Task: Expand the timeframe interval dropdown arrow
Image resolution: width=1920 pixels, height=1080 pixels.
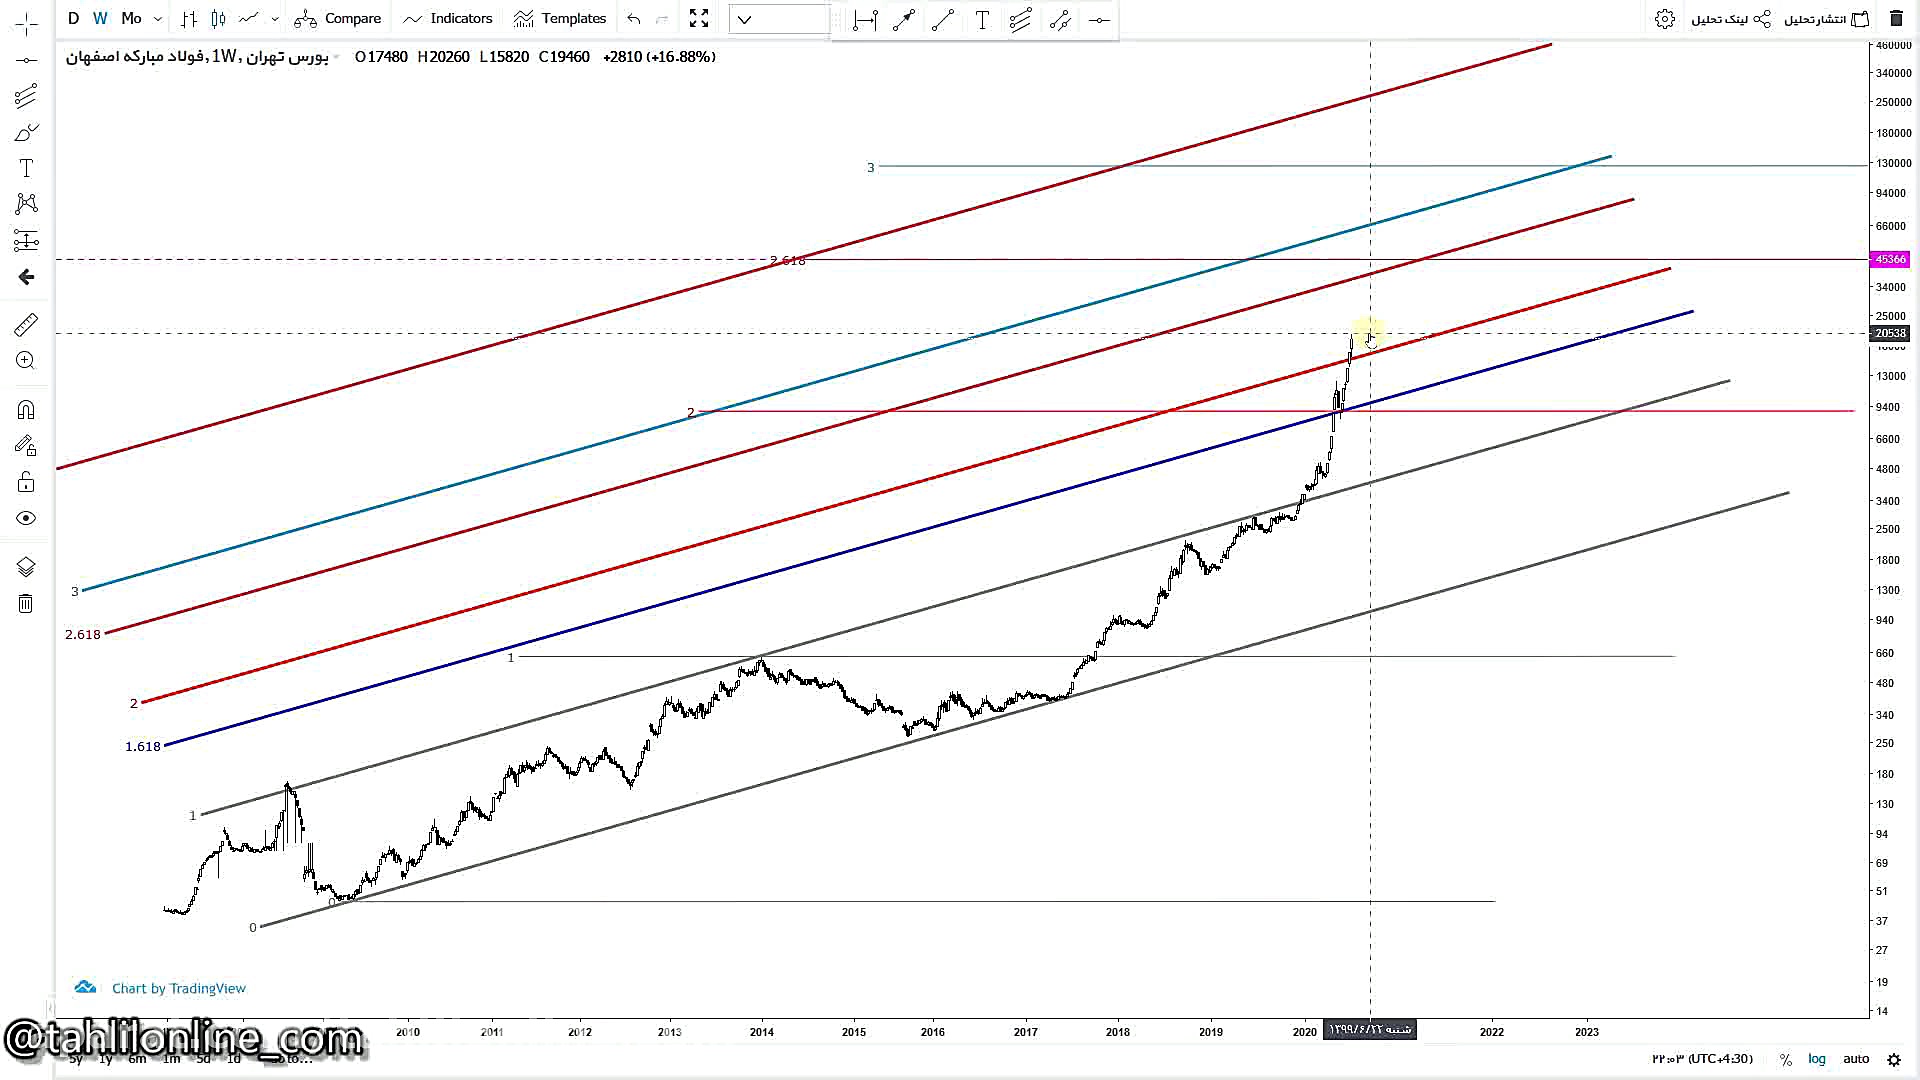Action: pyautogui.click(x=158, y=19)
